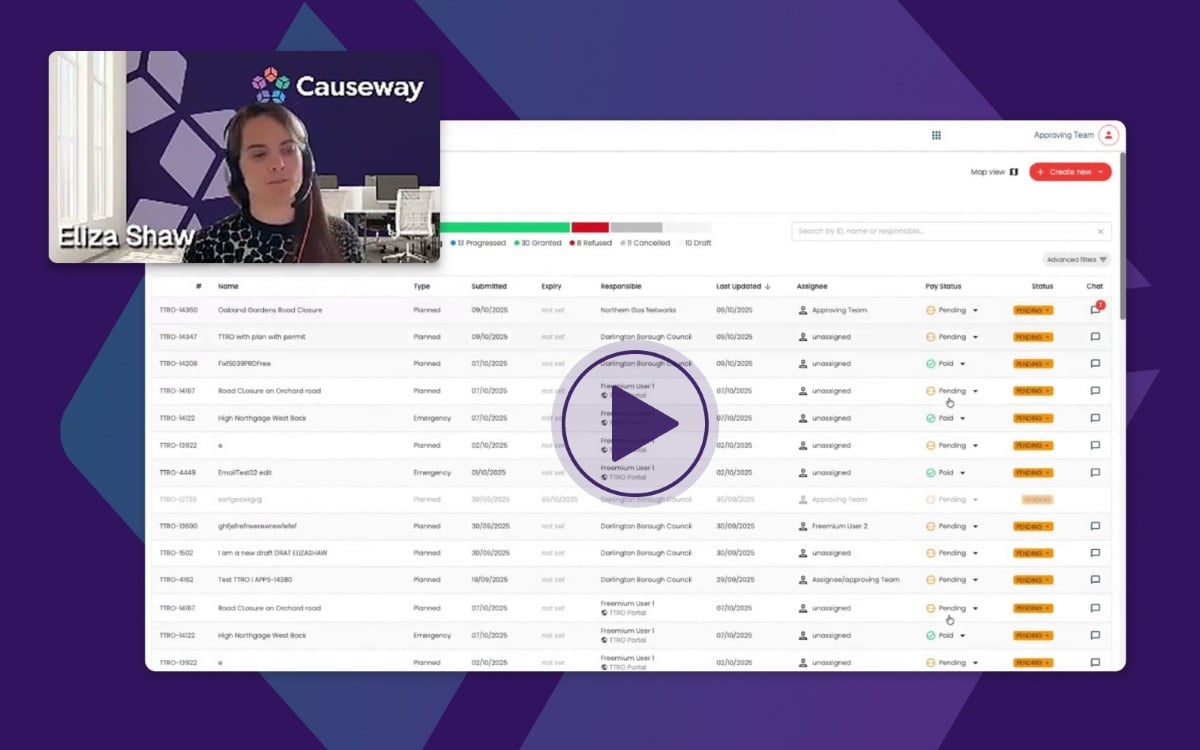1200x750 pixels.
Task: Click assignee person icon on TTRO-14347 row
Action: [x=803, y=337]
